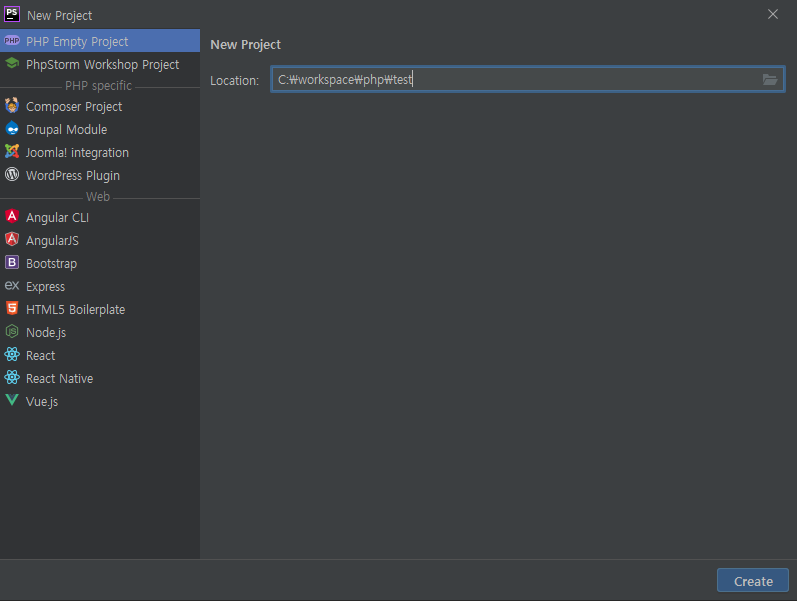The image size is (797, 601).
Task: Select Node.js text
Action: pos(46,333)
